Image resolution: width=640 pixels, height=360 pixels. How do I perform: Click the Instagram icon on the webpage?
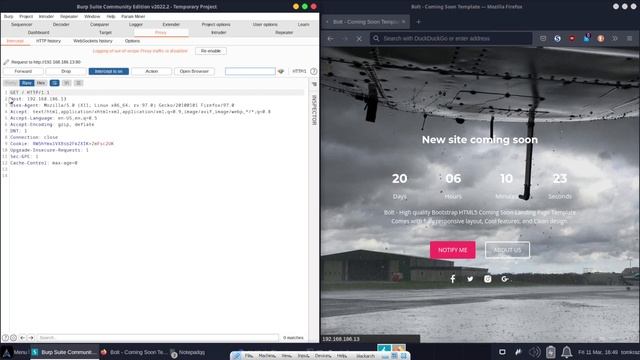[x=487, y=279]
